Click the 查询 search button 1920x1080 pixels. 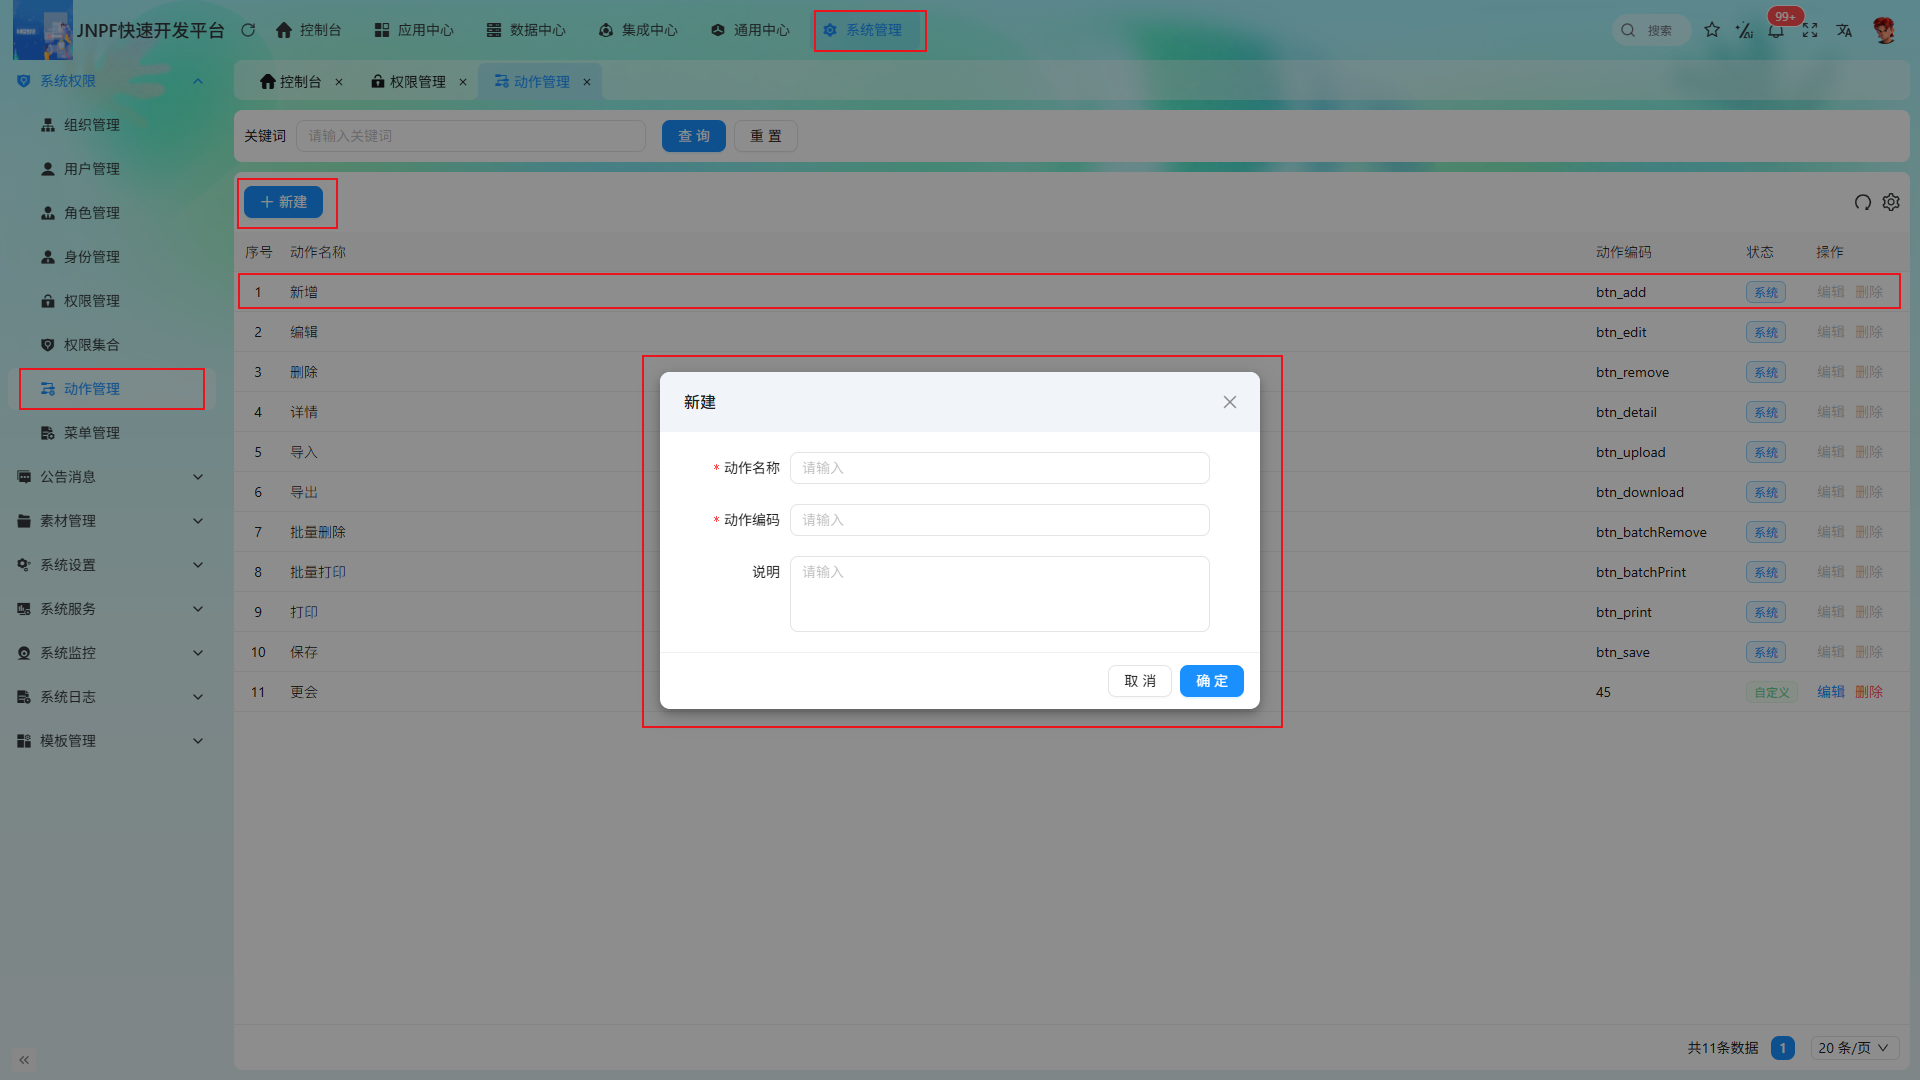[x=694, y=136]
